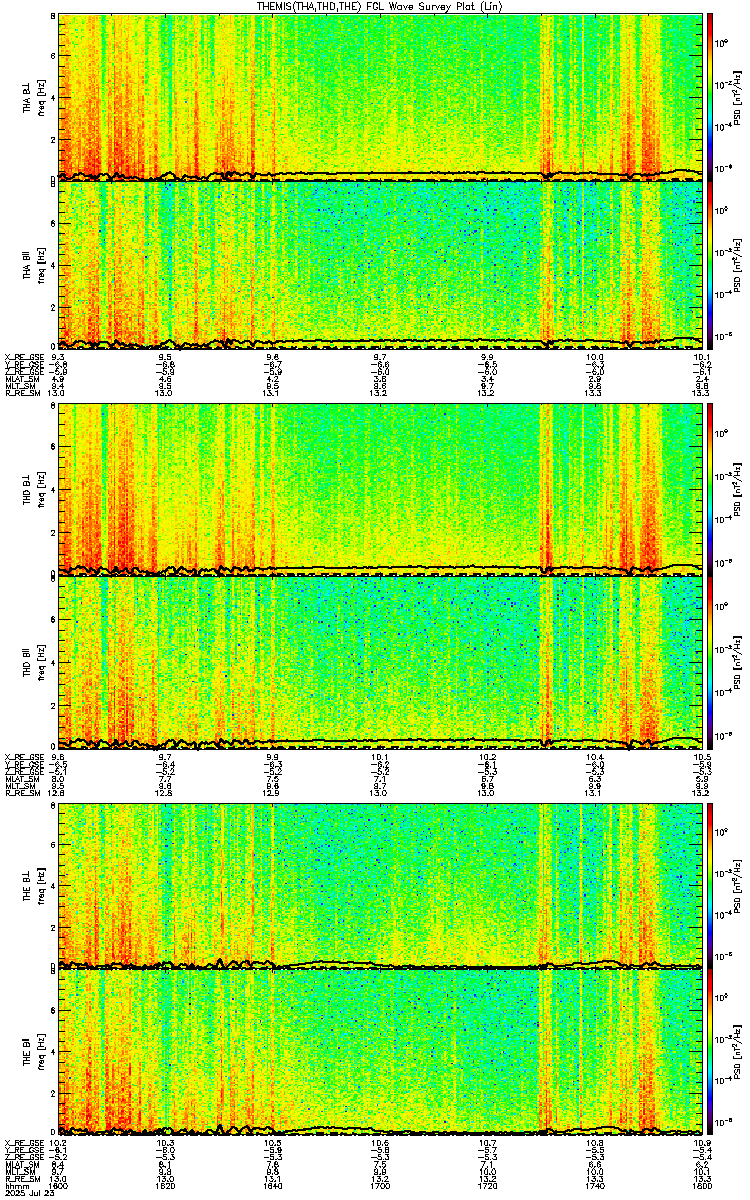Screen dimensions: 750x1200
Task: Click the 'PSD [nT²/Hz]' label of the THE B⊥ color bar
Action: 738,886
